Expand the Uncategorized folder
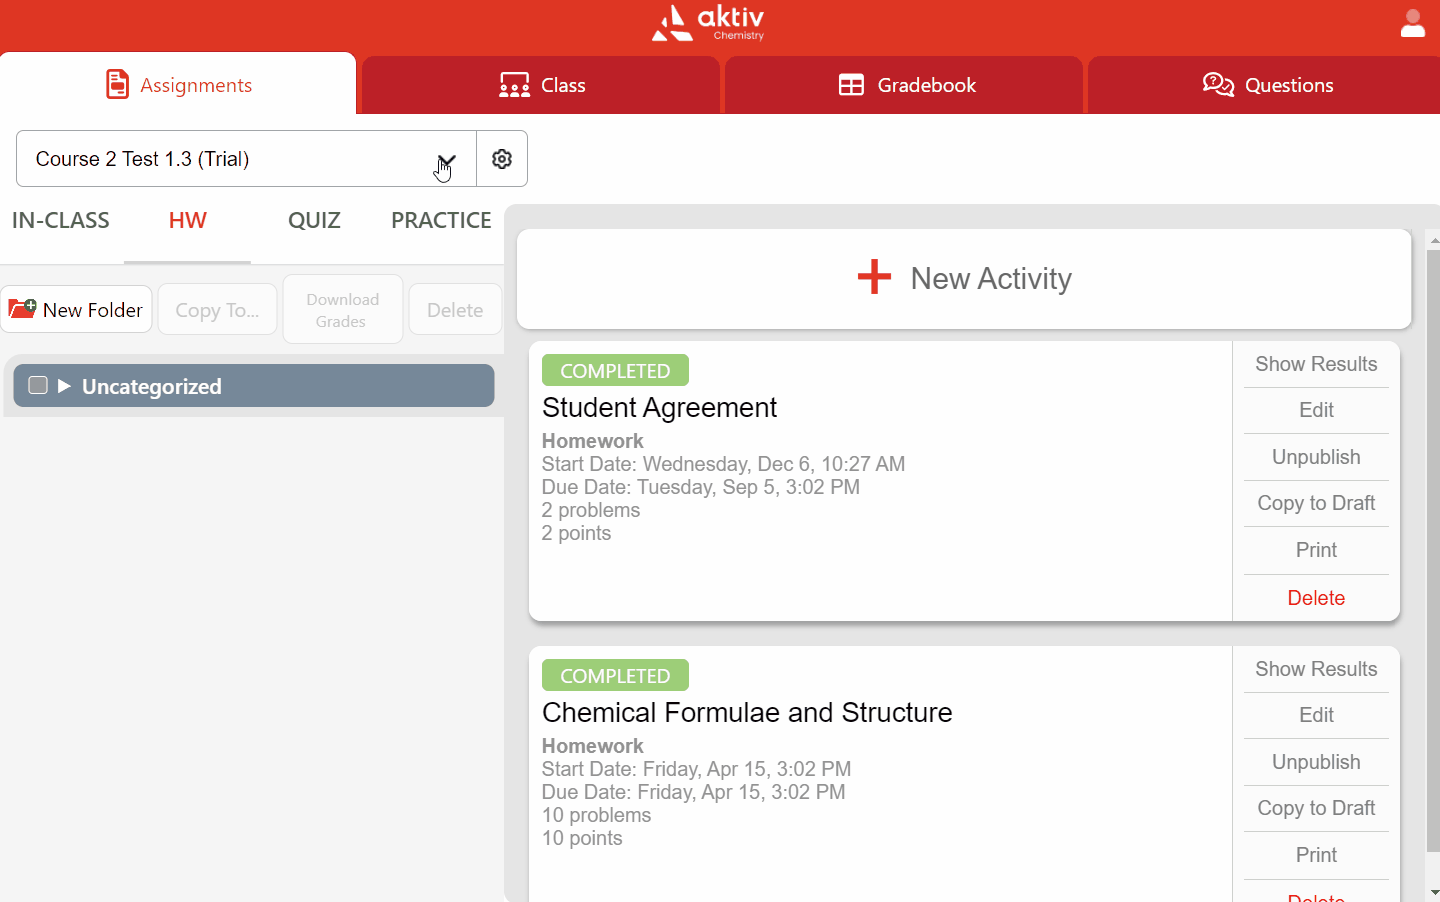Image resolution: width=1440 pixels, height=902 pixels. click(x=64, y=385)
